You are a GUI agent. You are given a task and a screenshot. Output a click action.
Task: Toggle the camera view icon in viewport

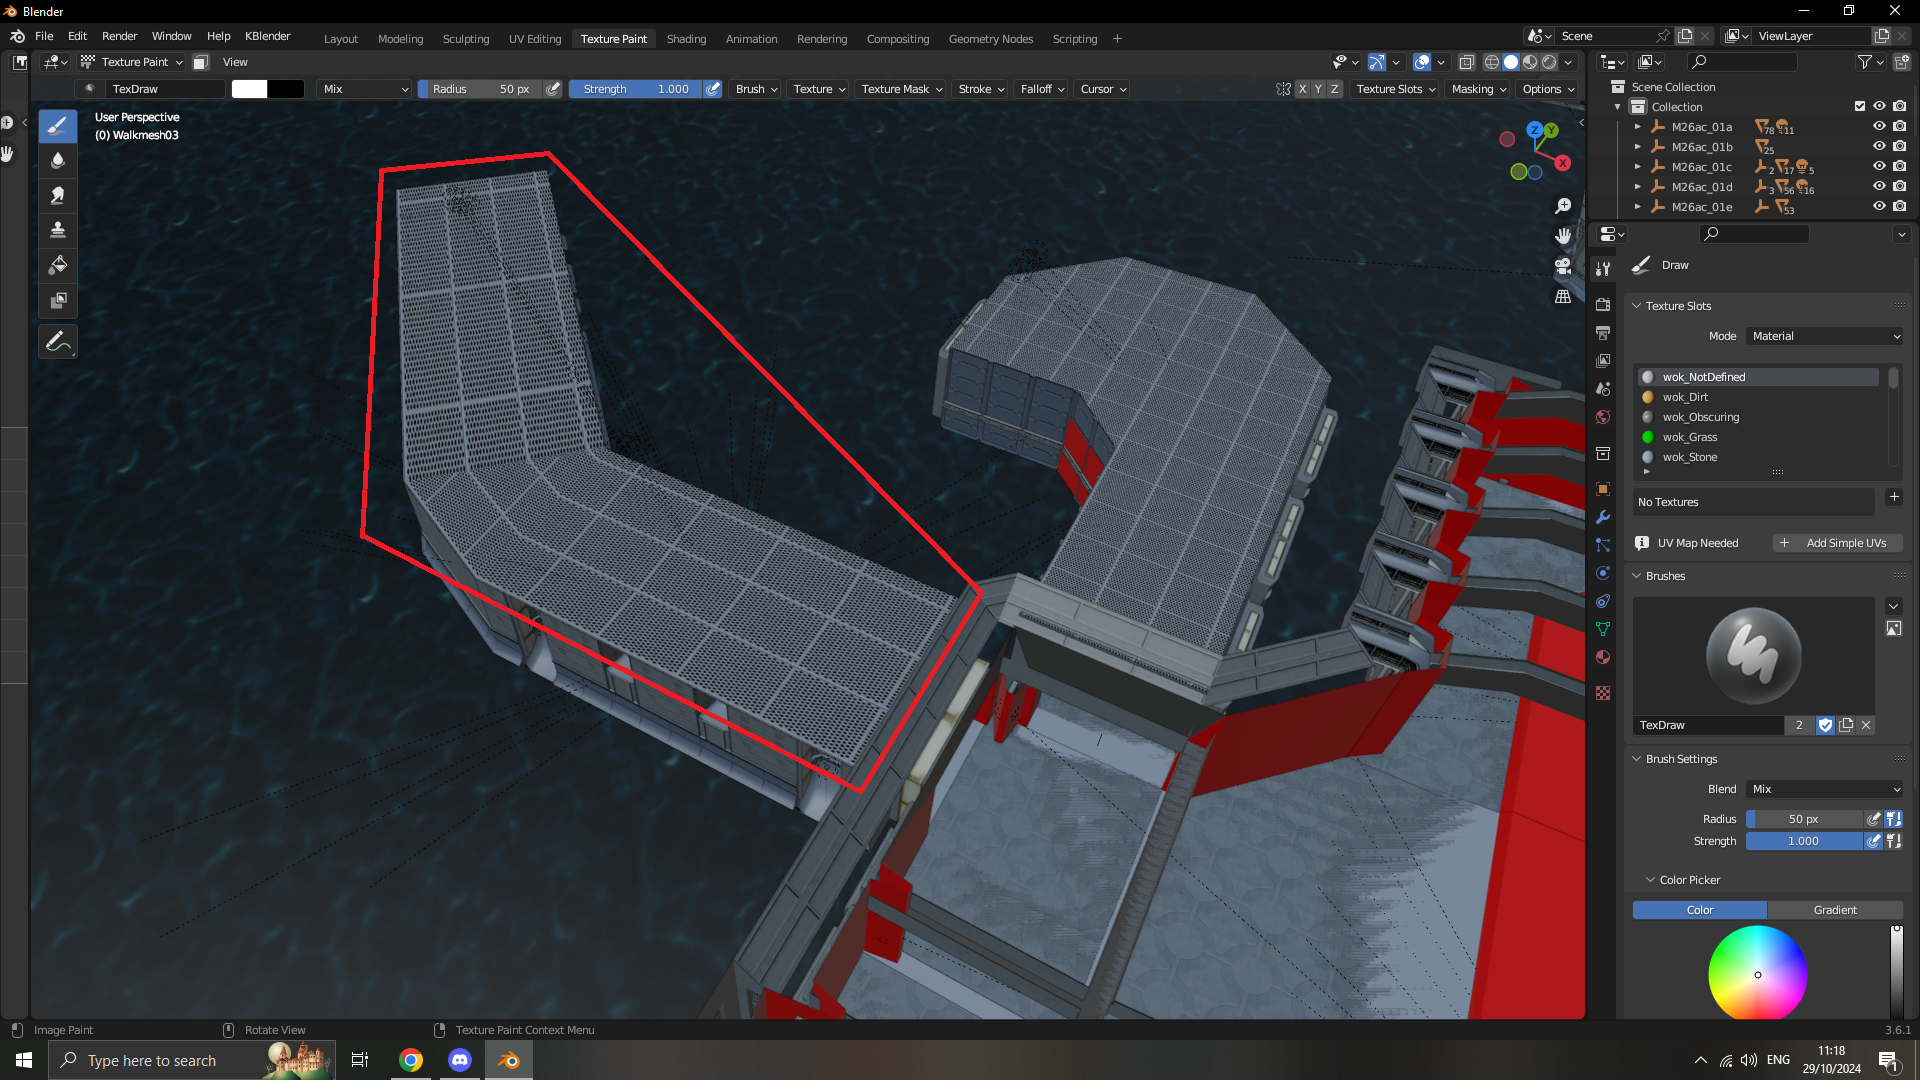coord(1563,266)
